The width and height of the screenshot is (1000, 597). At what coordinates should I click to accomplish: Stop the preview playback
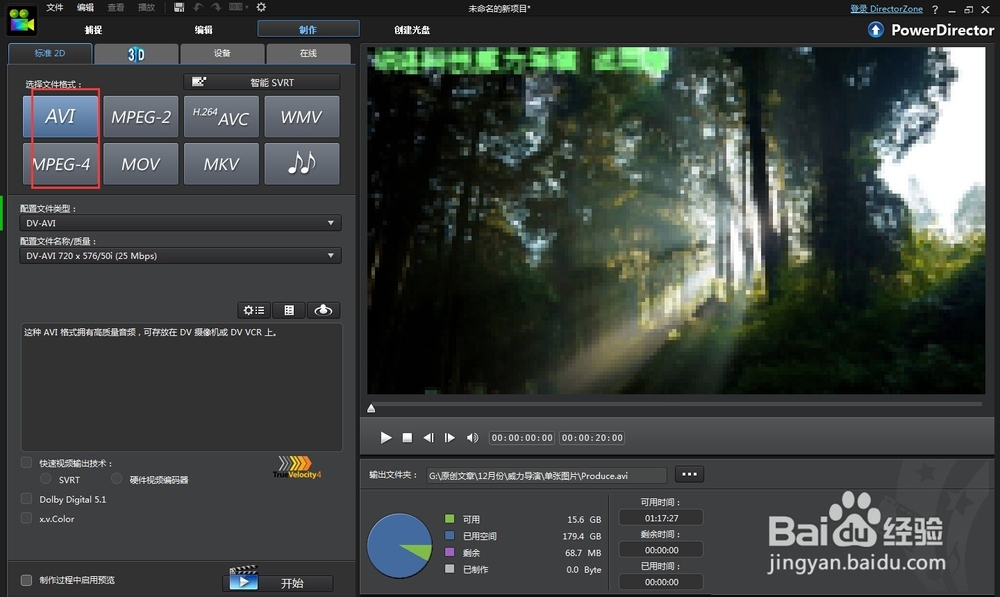pyautogui.click(x=407, y=438)
